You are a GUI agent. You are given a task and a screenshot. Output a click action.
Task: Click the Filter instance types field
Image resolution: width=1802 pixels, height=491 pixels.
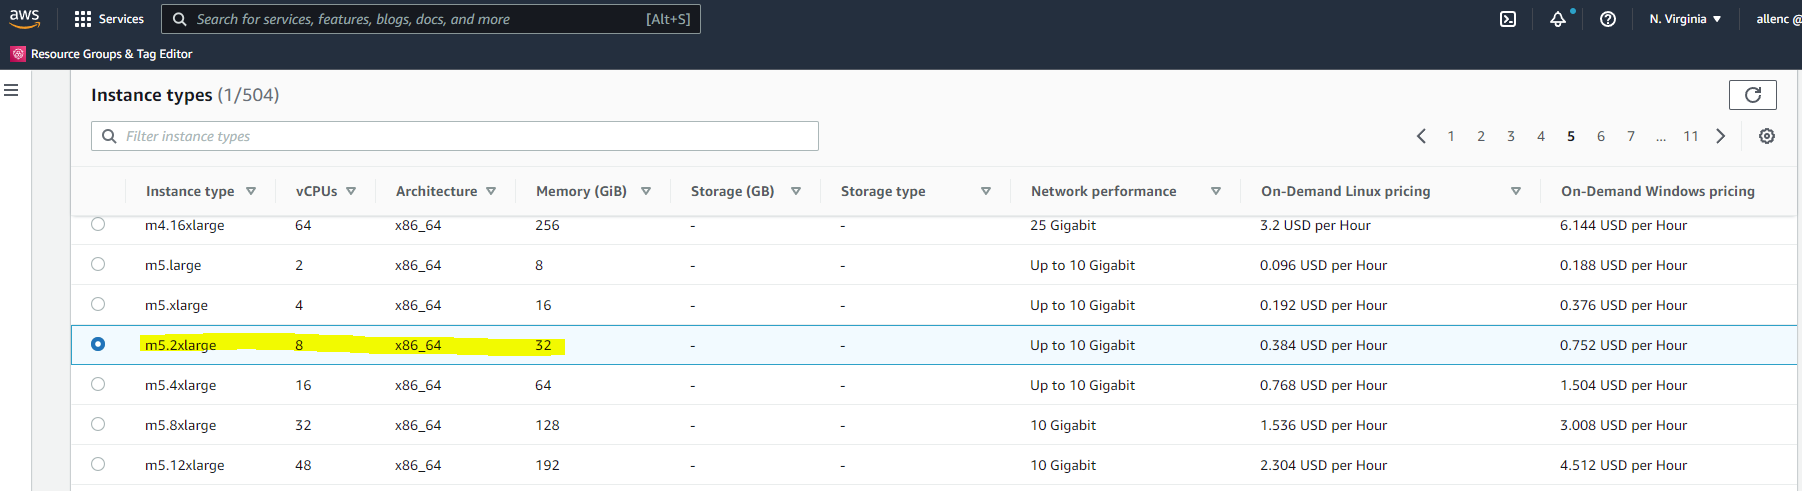[x=455, y=136]
